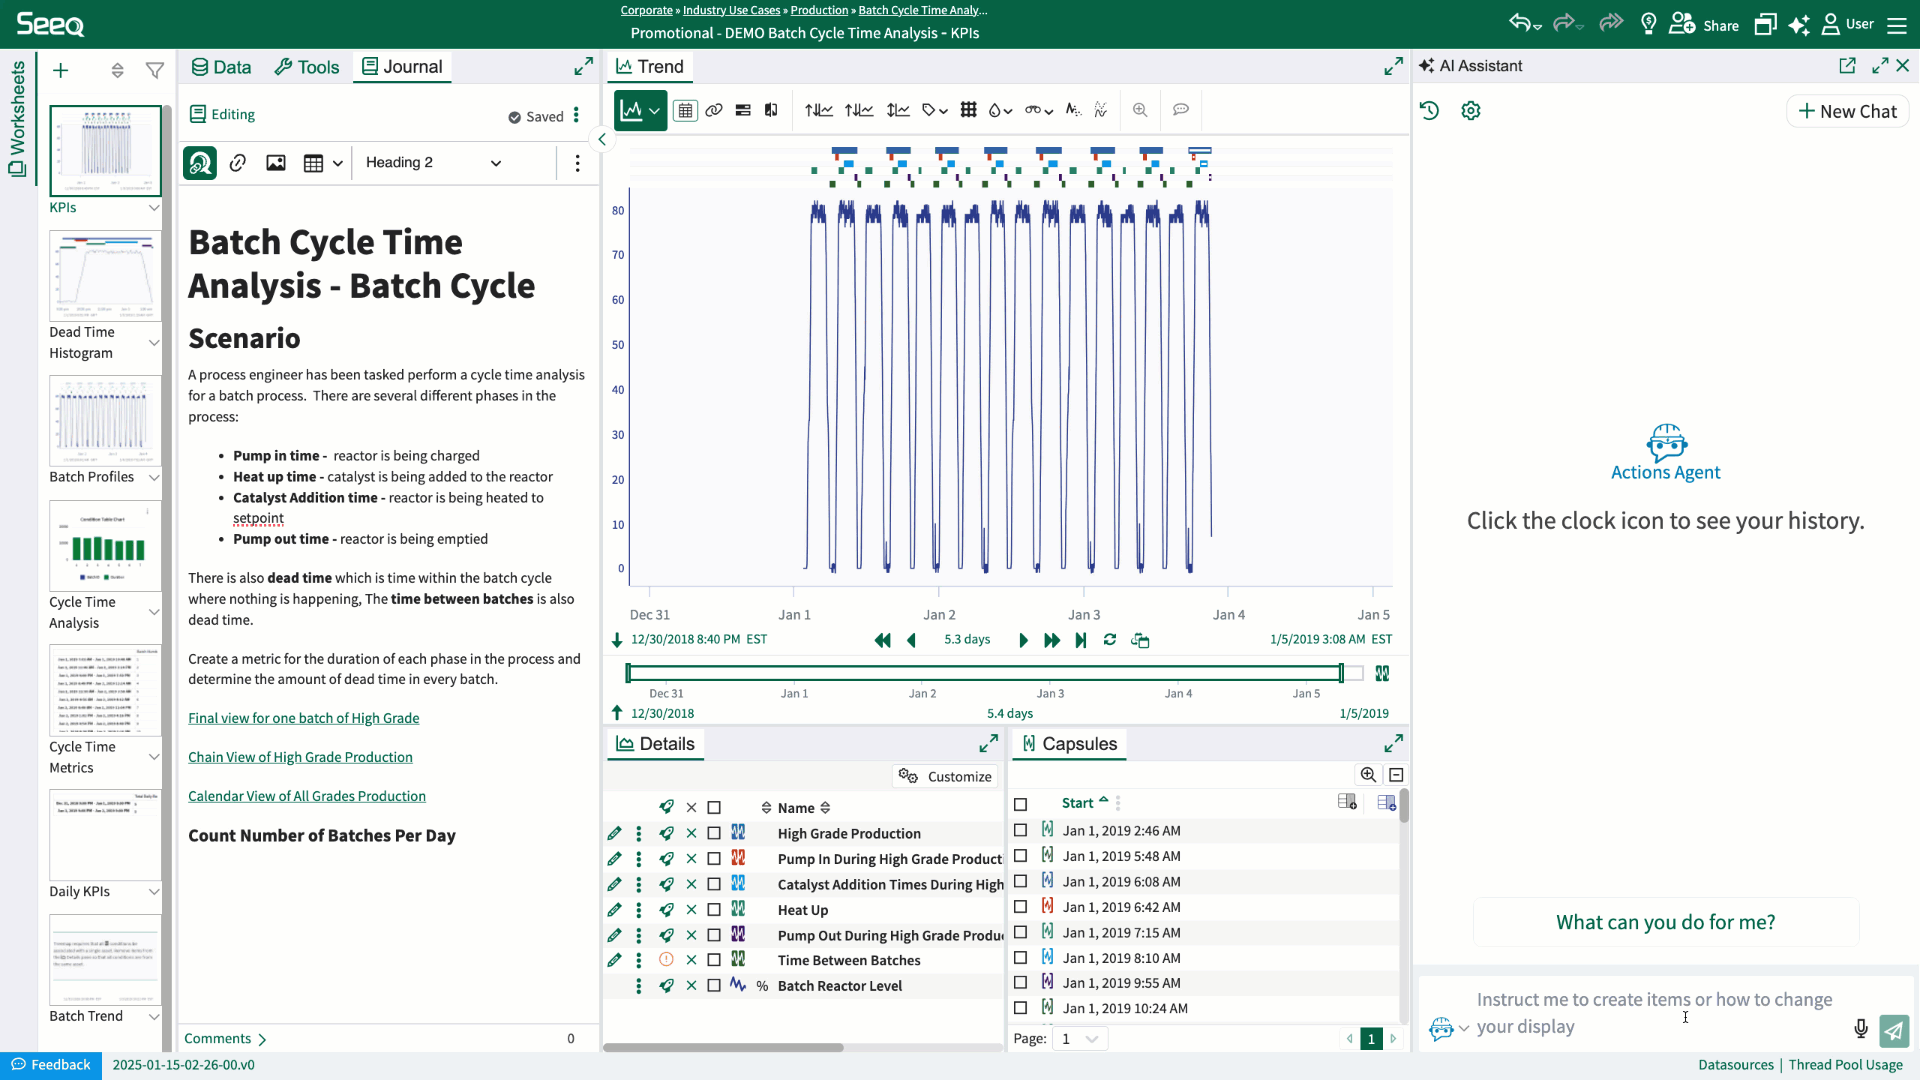The width and height of the screenshot is (1920, 1080).
Task: Expand the KPIs worksheet options chevron
Action: tap(154, 208)
